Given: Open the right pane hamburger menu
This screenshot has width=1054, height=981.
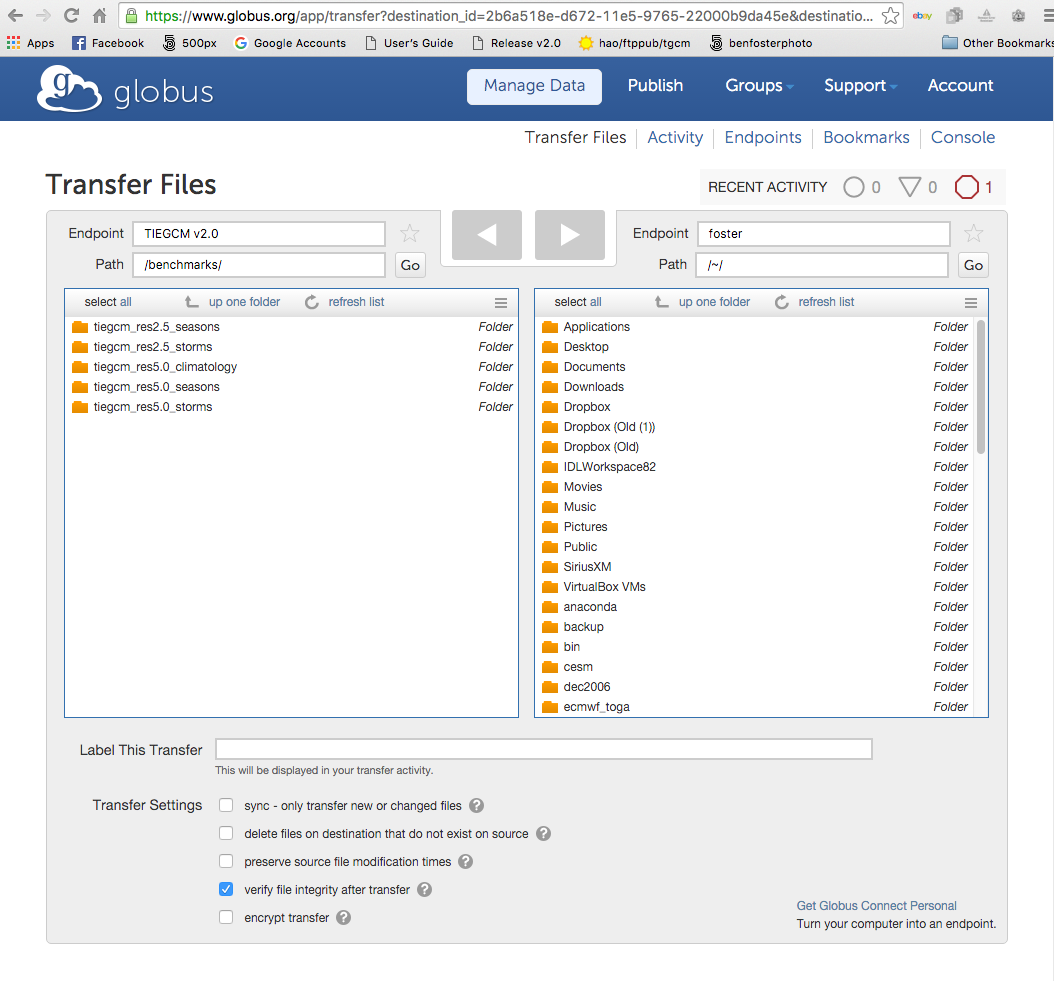Looking at the screenshot, I should click(971, 302).
